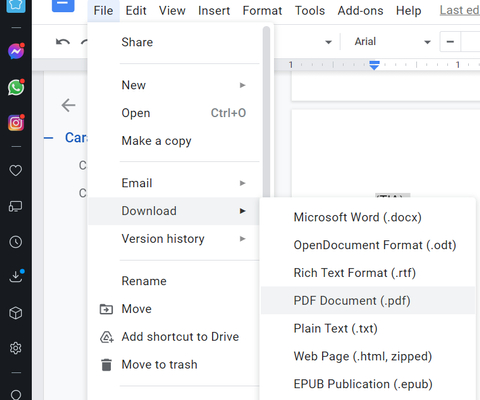Click the trash can icon
Viewport: 480px width, 400px height.
click(106, 365)
